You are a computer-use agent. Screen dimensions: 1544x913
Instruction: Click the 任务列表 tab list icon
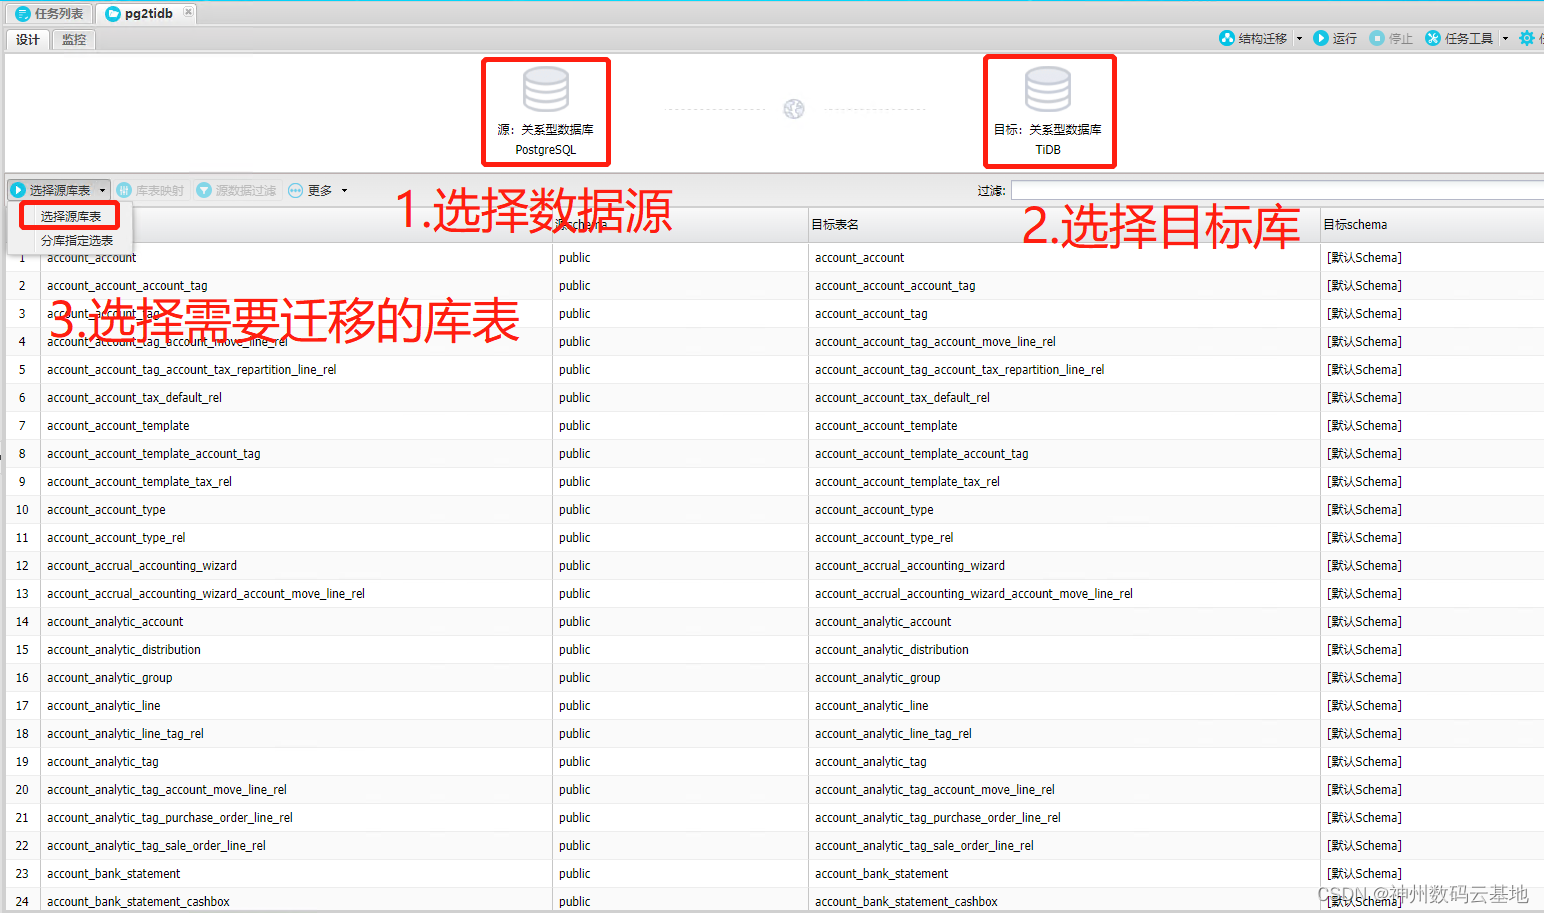23,14
